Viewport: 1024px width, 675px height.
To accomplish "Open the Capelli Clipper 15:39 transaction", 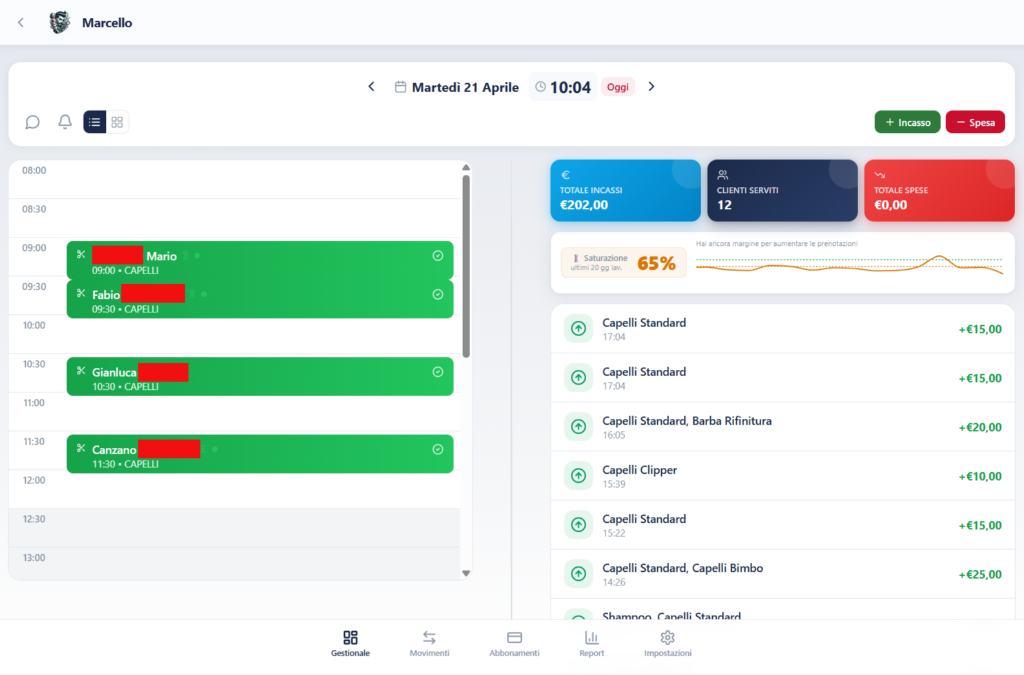I will tap(782, 476).
